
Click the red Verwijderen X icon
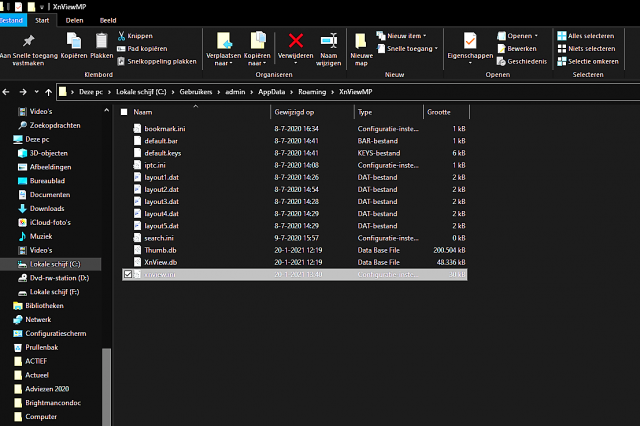(296, 40)
